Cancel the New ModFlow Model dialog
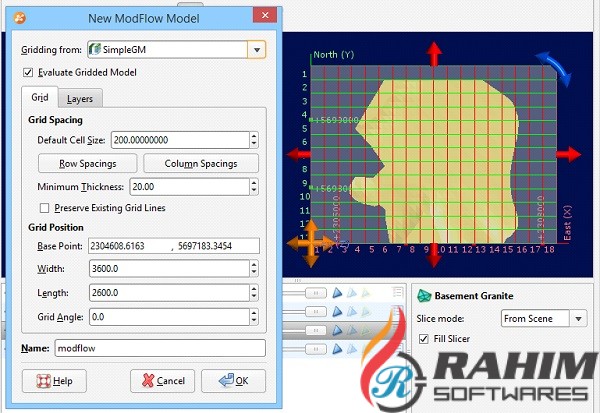This screenshot has height=413, width=600. (162, 381)
